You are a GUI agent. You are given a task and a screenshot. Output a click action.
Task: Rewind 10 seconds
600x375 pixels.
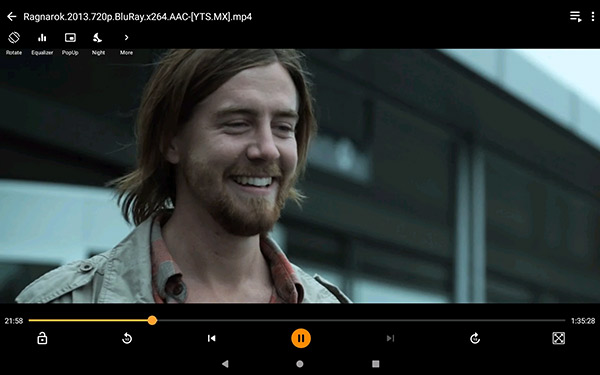coord(127,338)
